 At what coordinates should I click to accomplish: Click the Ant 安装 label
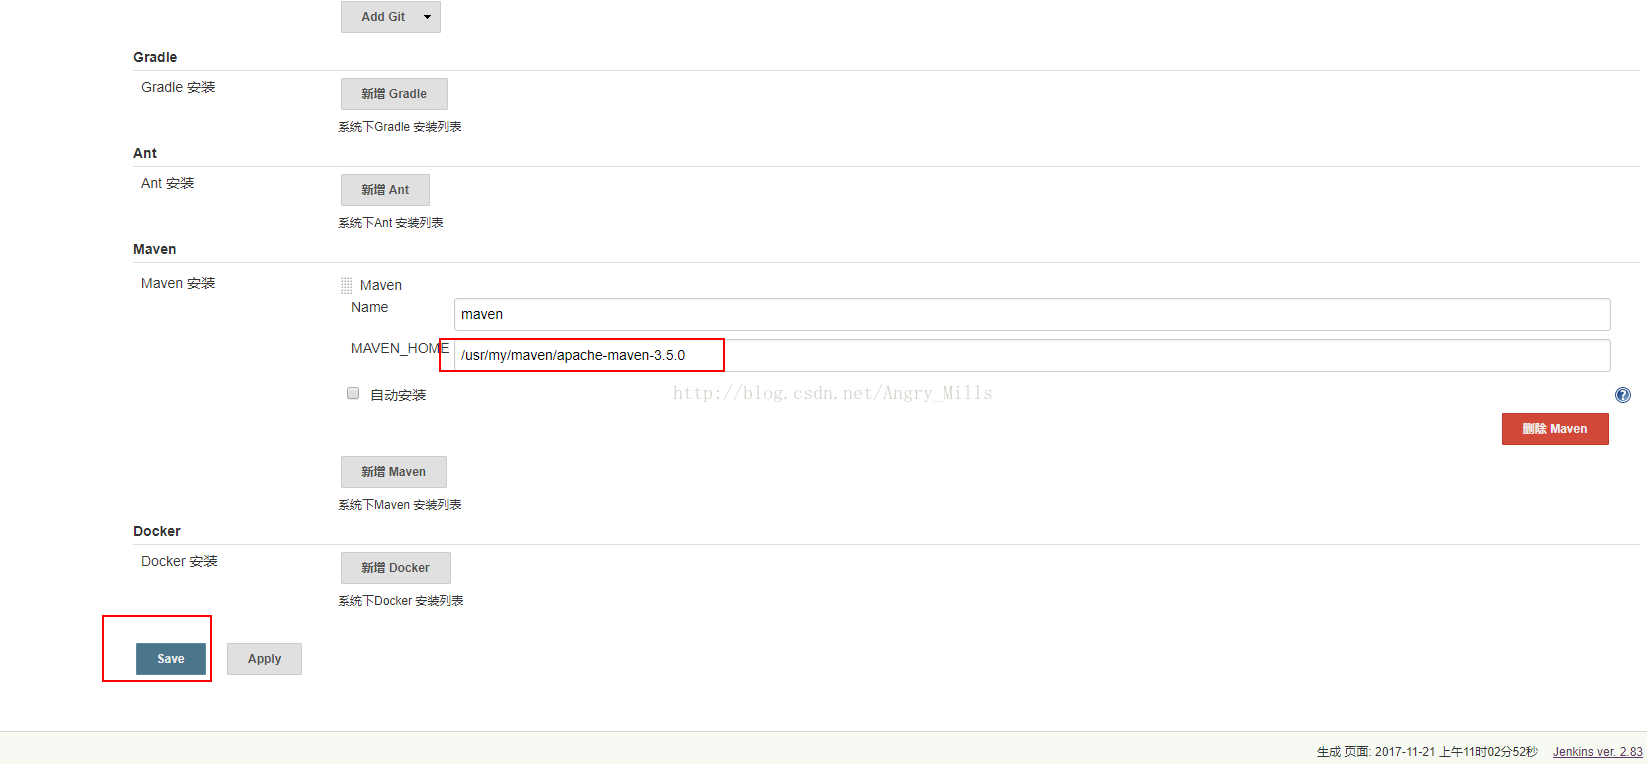point(168,183)
